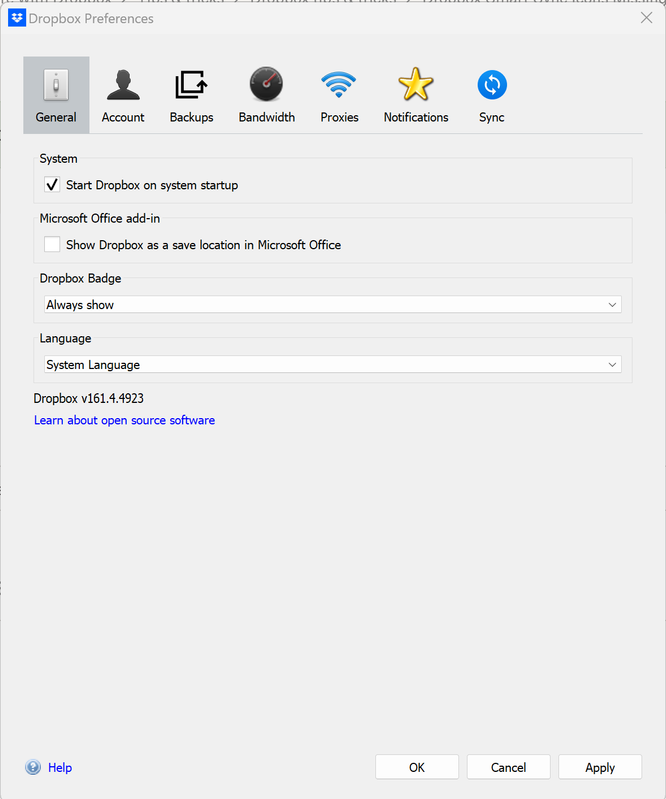Uncheck Start Dropbox on system startup

tap(52, 184)
